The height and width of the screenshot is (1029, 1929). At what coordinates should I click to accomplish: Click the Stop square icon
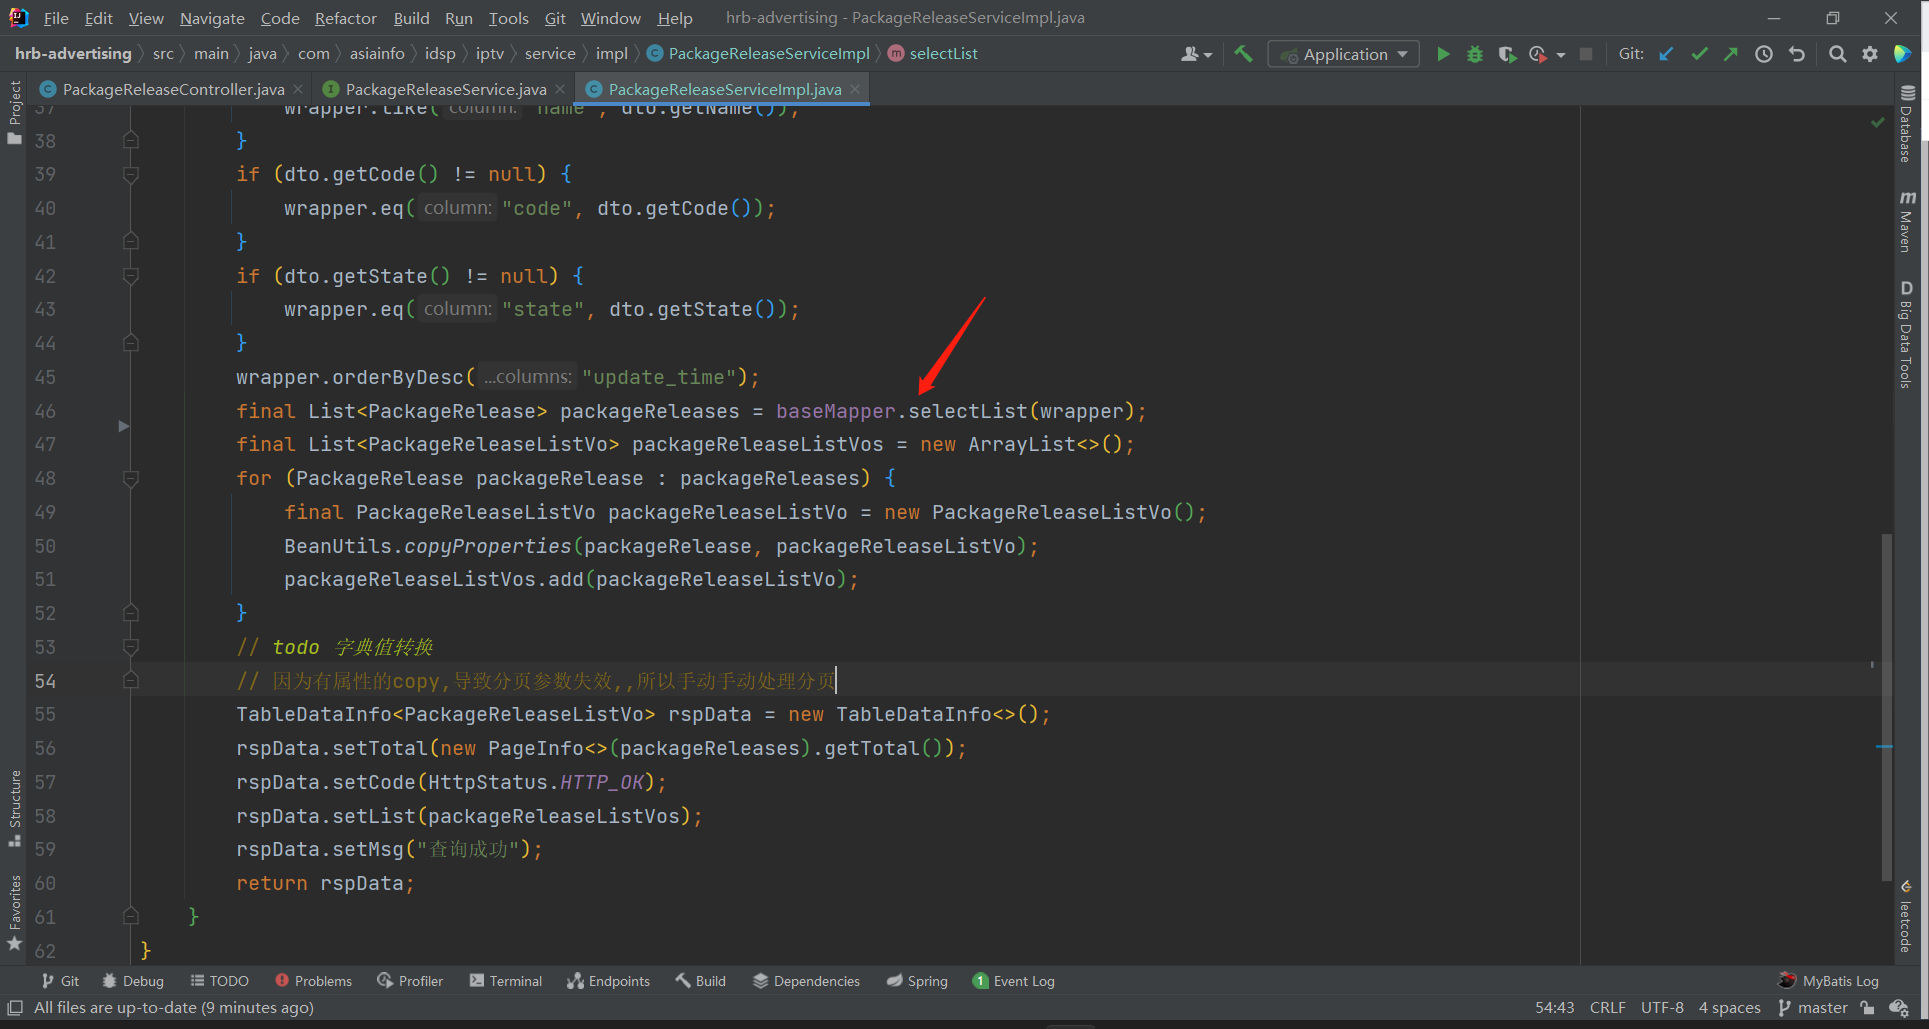1586,54
